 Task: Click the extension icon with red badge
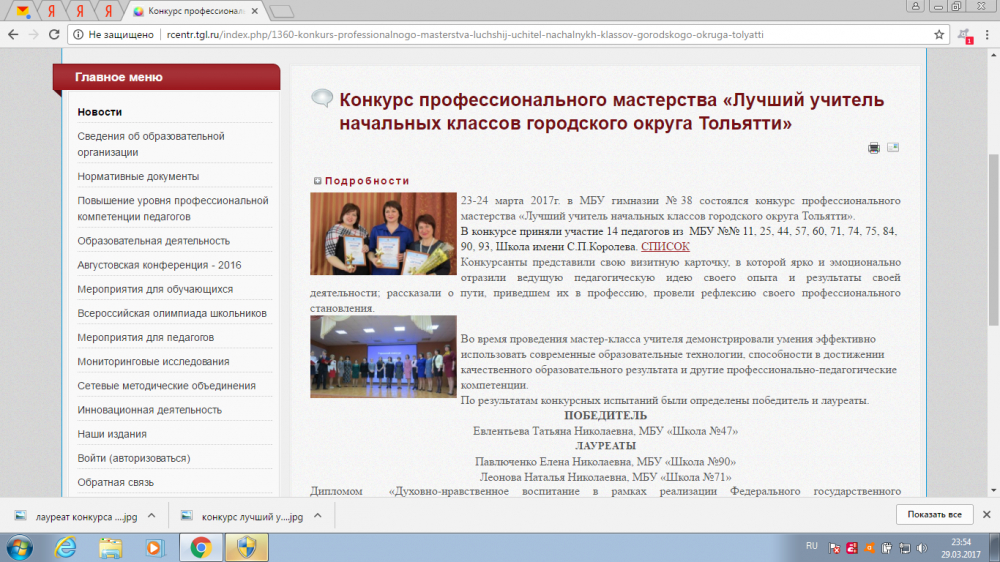[x=965, y=36]
